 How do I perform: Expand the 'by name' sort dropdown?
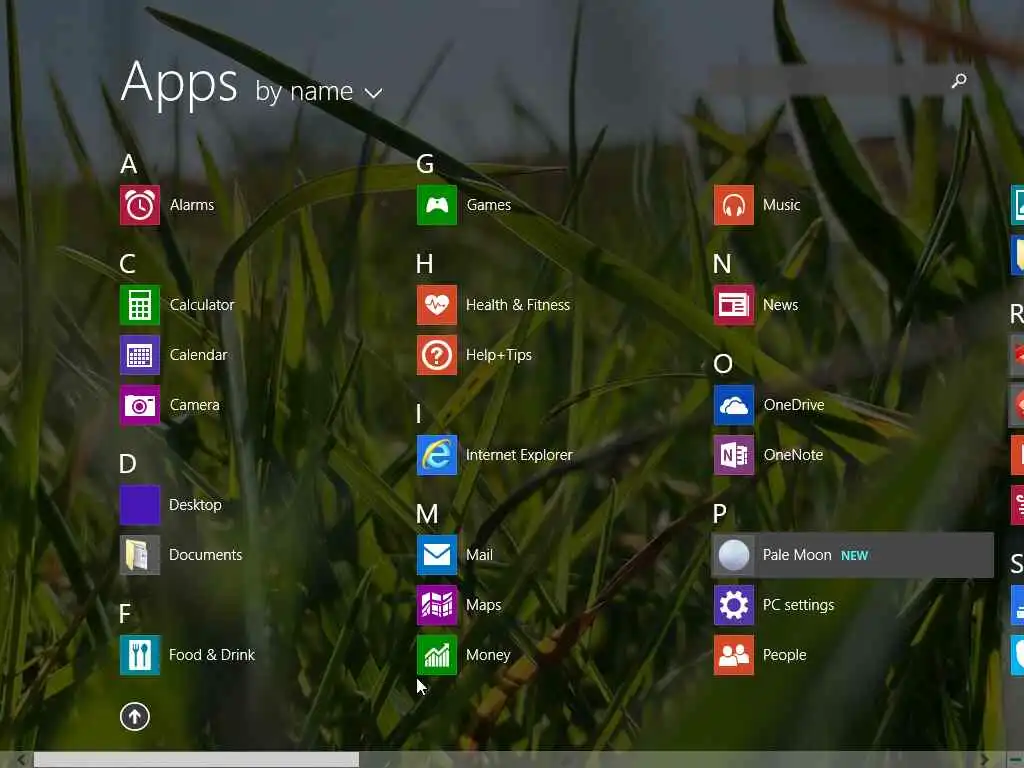[x=319, y=92]
